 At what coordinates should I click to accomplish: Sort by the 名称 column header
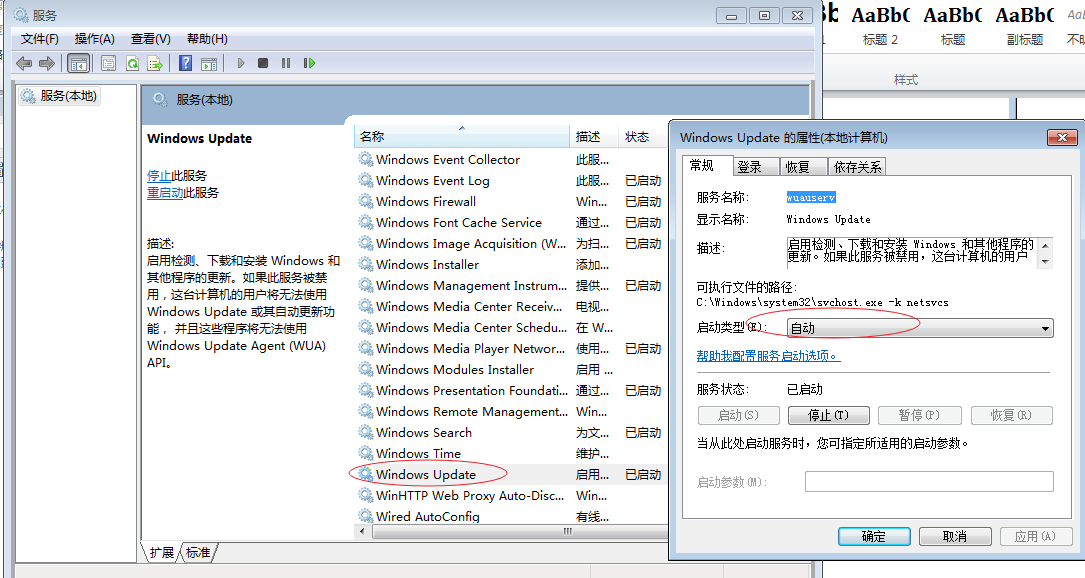click(x=462, y=137)
